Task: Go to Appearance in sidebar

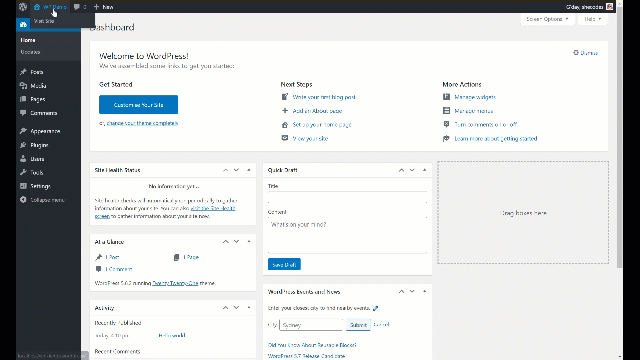Action: coord(44,131)
